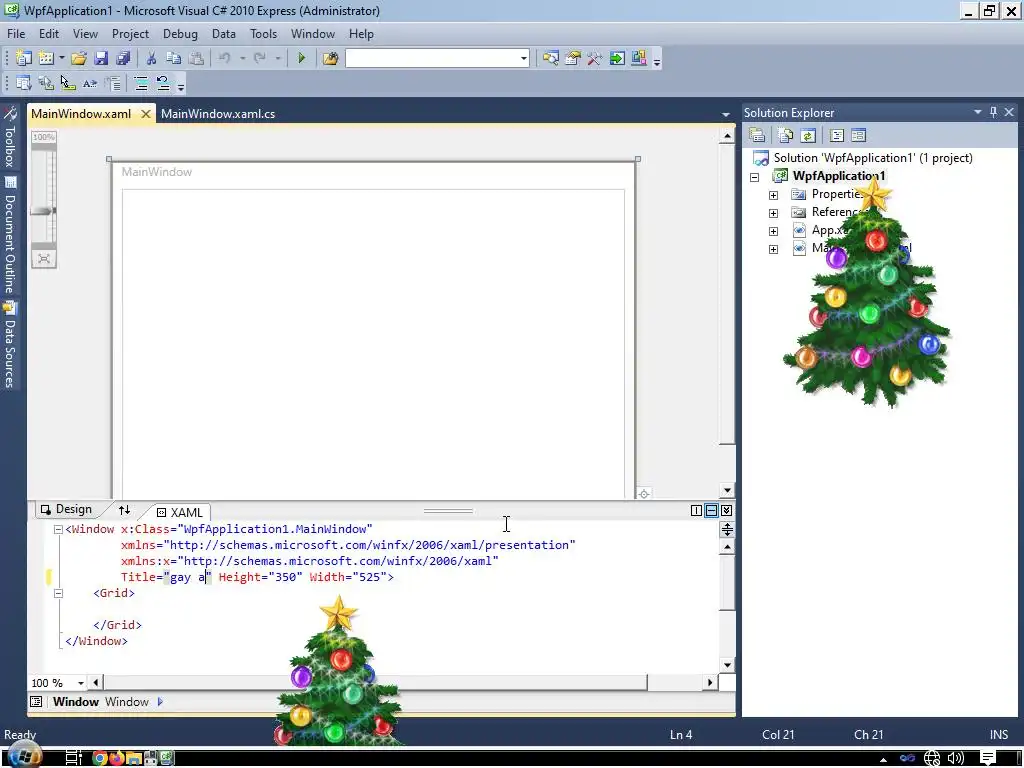Click the Display Object Member List icon
Image resolution: width=1024 pixels, height=768 pixels.
(x=24, y=83)
